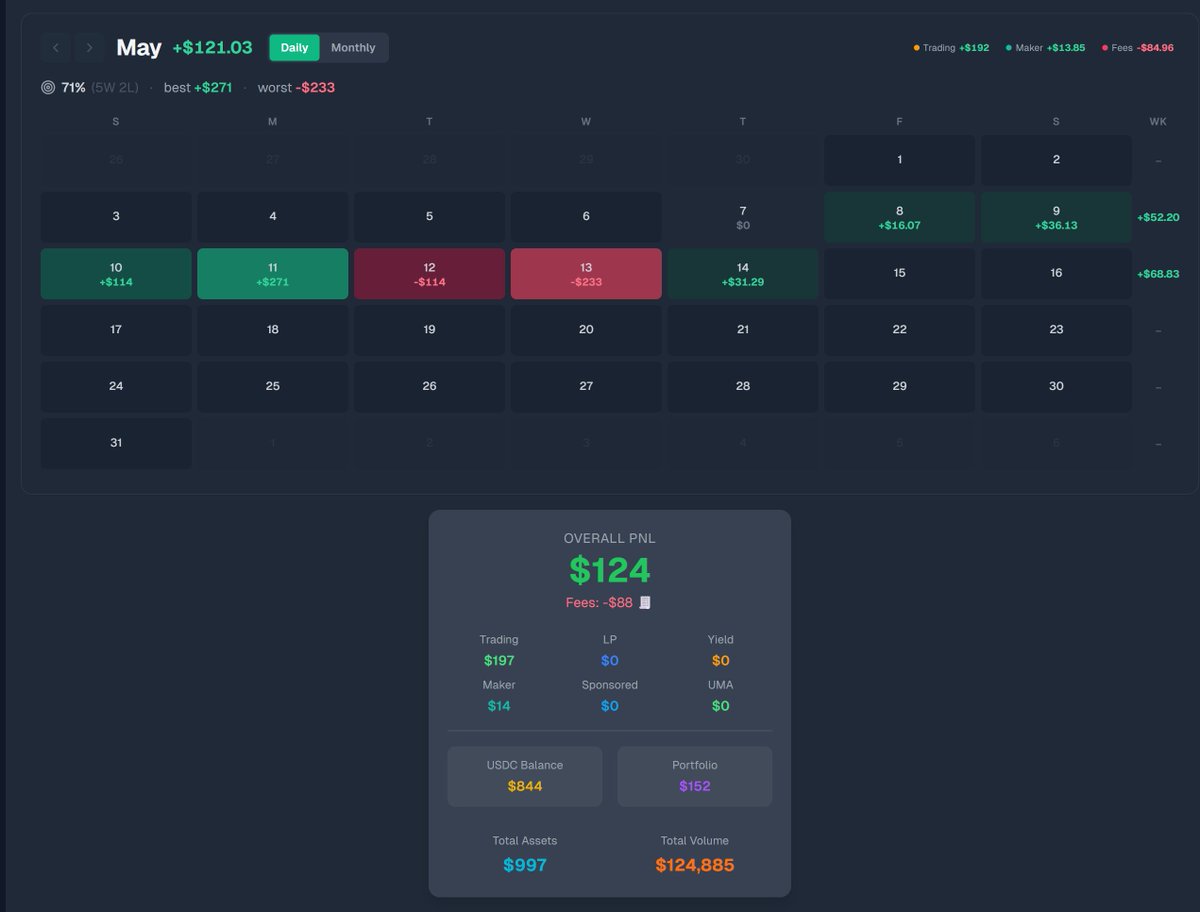Select the day 16 cell
Viewport: 1200px width, 912px height.
click(x=1056, y=274)
